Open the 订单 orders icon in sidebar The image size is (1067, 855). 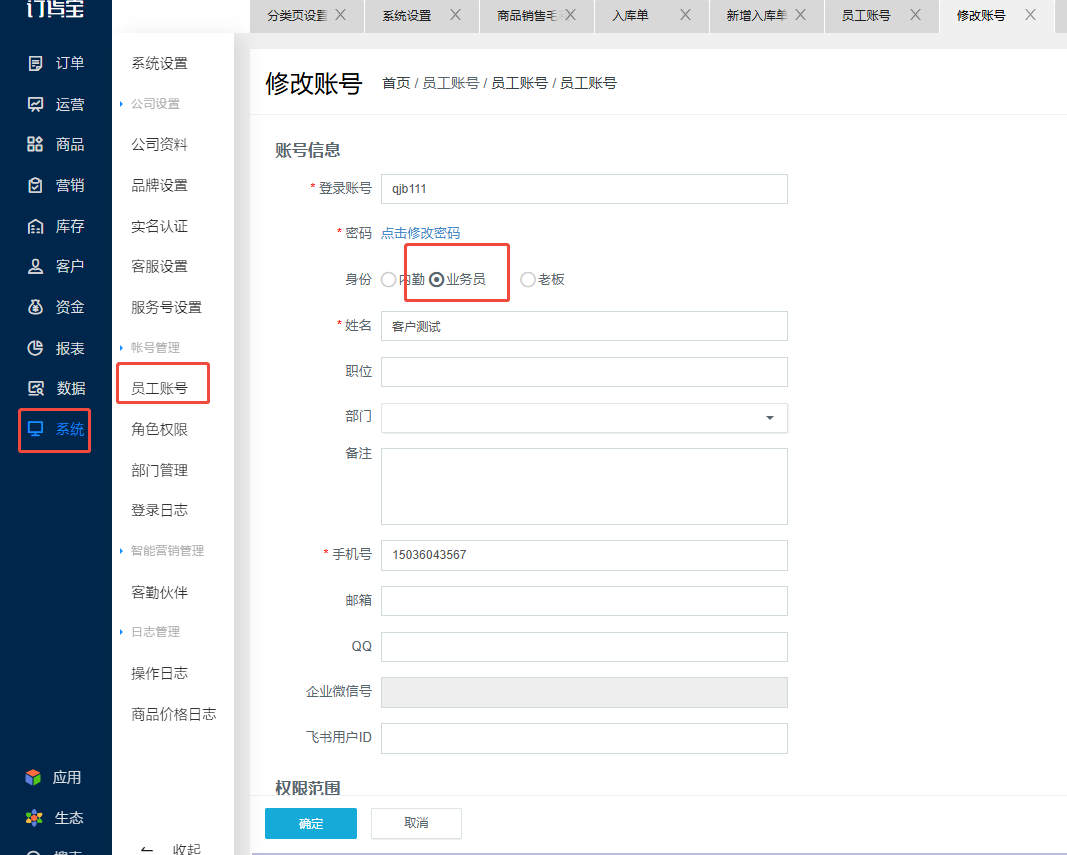[x=35, y=63]
